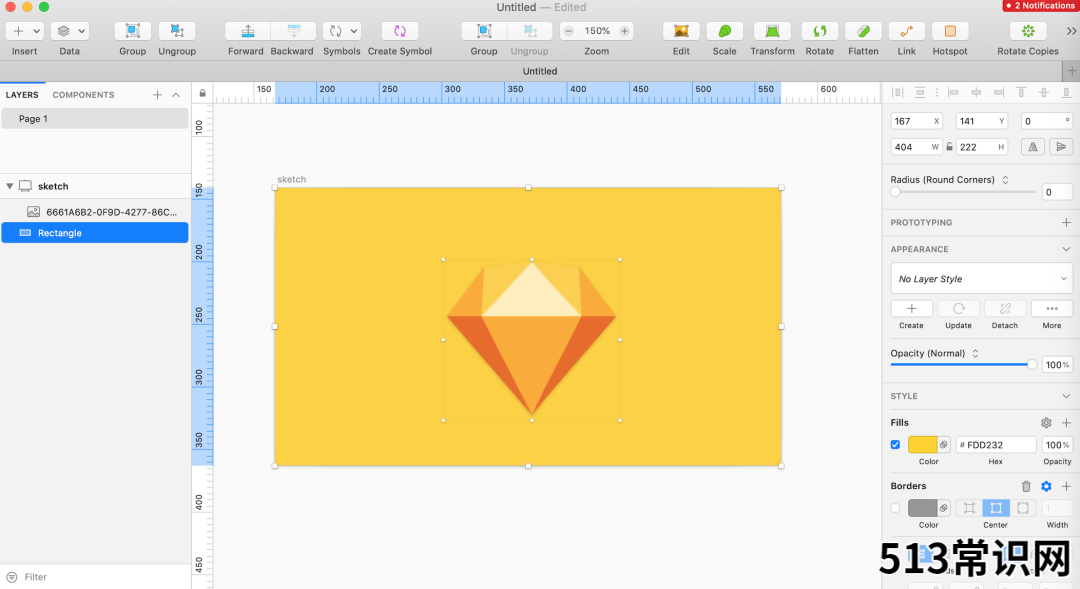1080x589 pixels.
Task: Open the Data dropdown menu
Action: click(x=70, y=31)
